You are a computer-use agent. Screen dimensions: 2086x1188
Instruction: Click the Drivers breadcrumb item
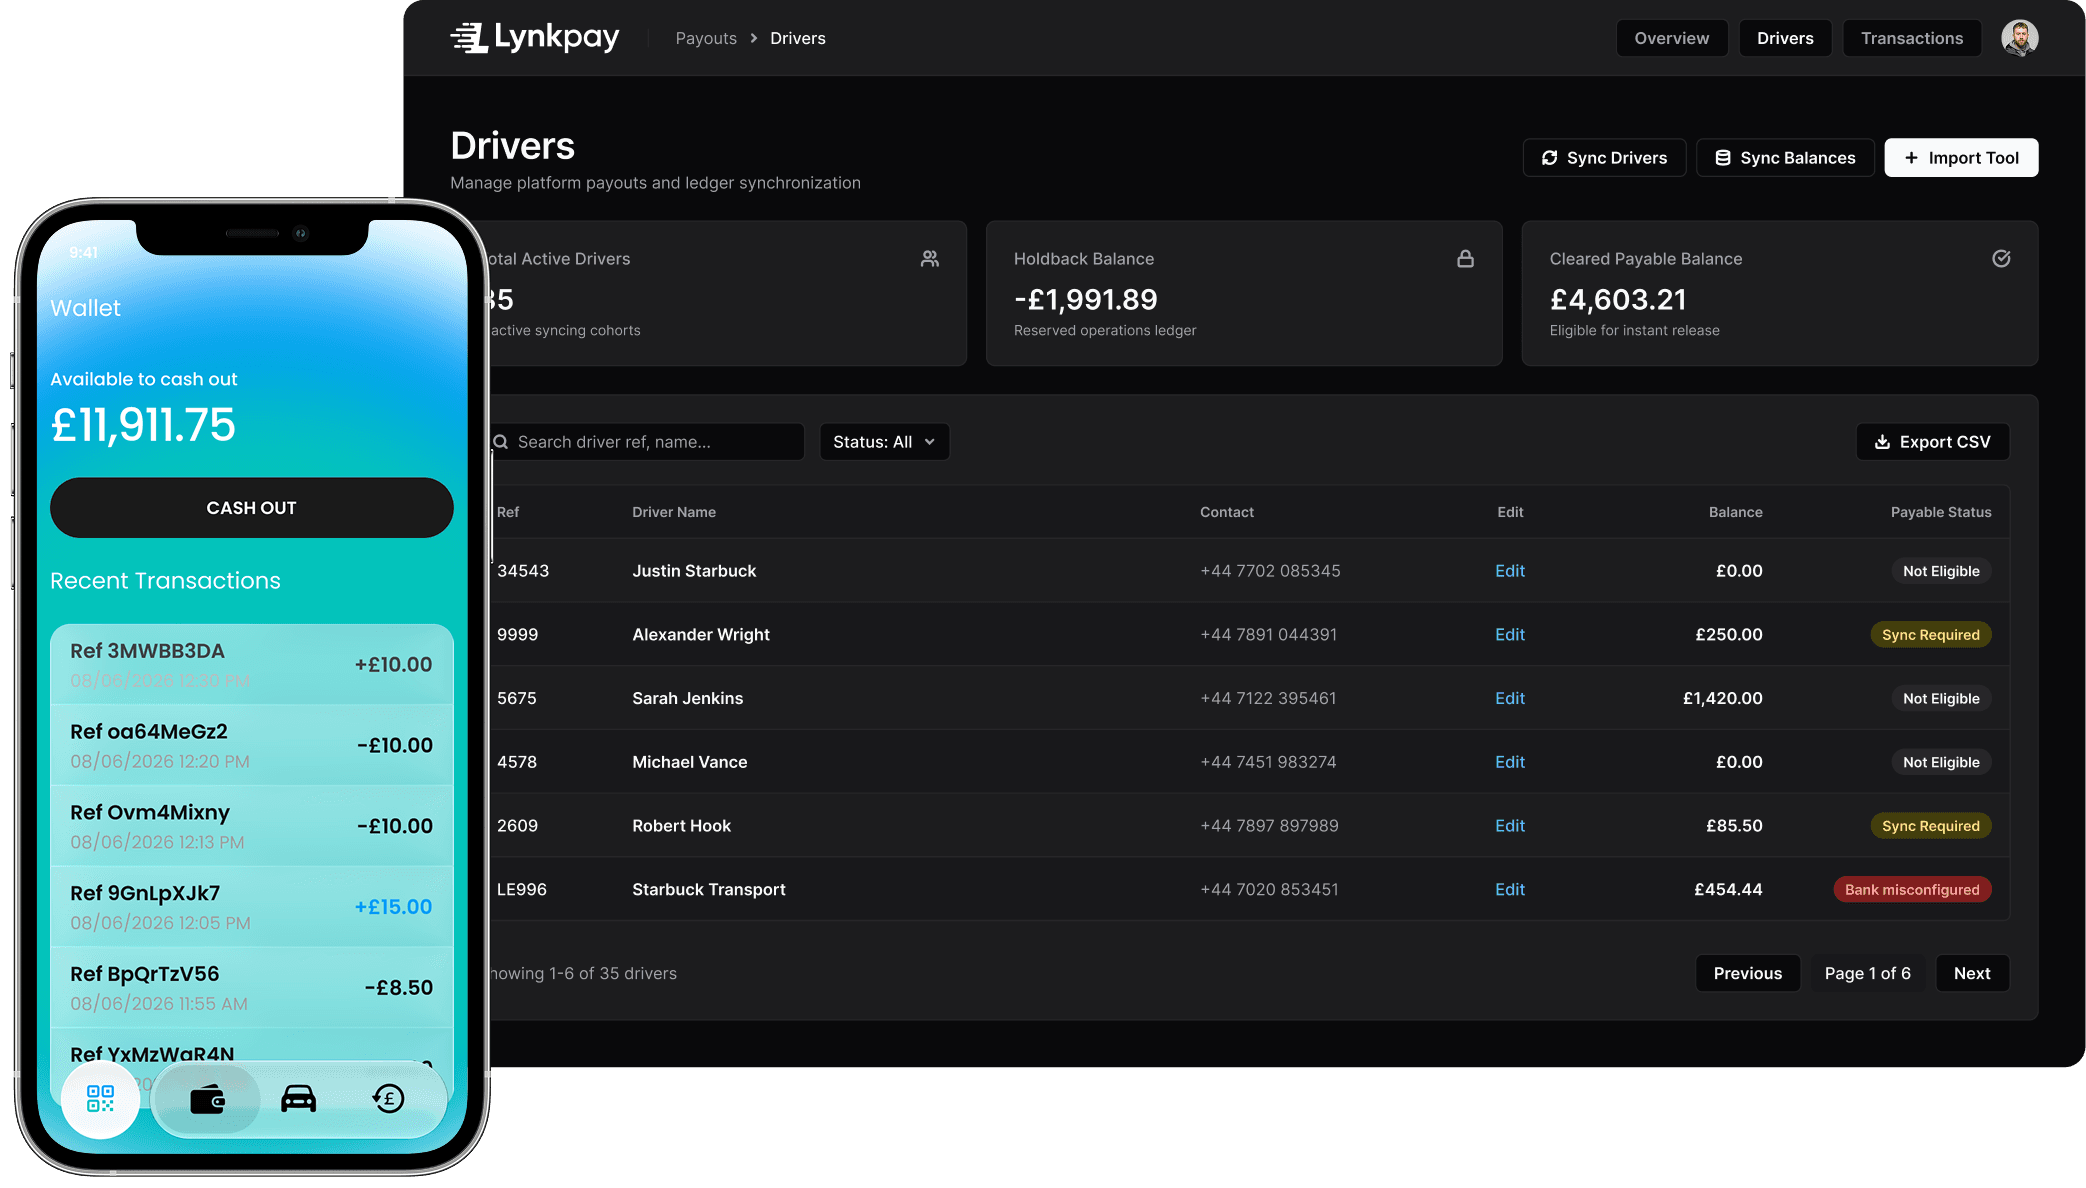(798, 38)
